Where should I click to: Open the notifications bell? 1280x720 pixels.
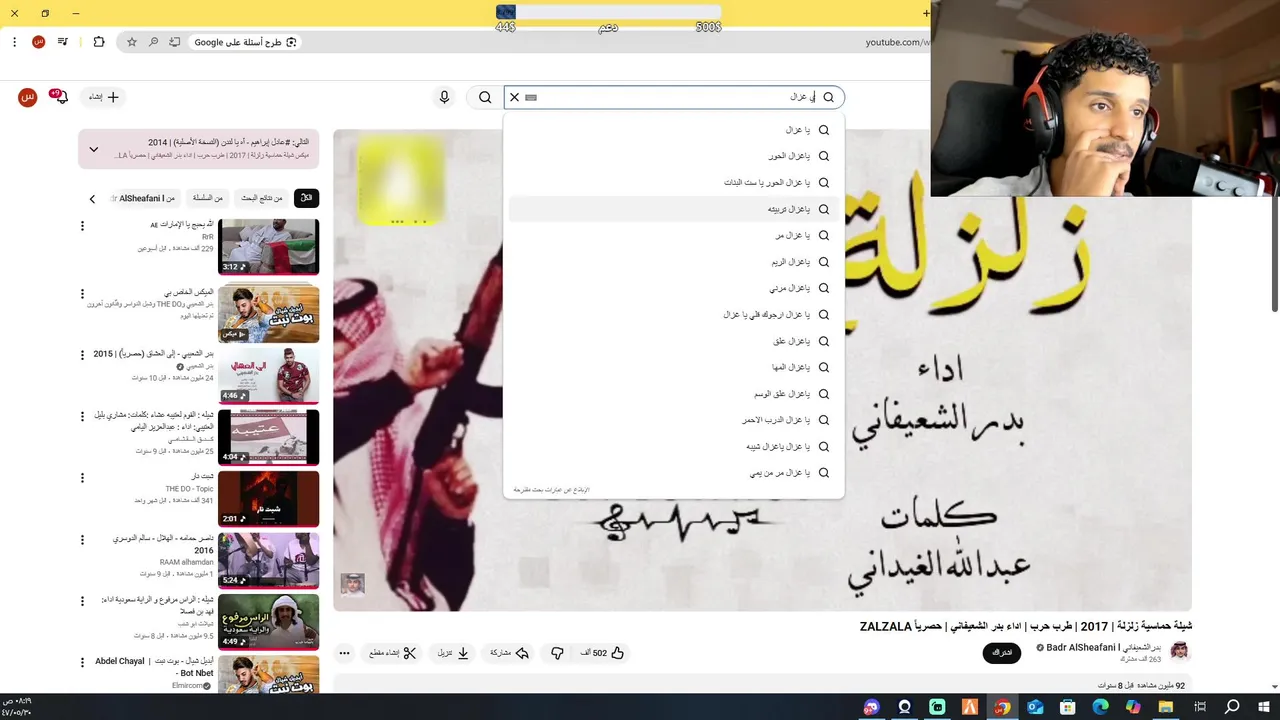[x=61, y=97]
